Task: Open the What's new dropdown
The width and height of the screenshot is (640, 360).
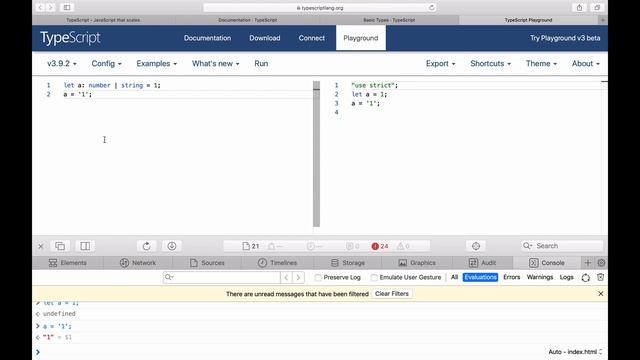Action: click(216, 64)
